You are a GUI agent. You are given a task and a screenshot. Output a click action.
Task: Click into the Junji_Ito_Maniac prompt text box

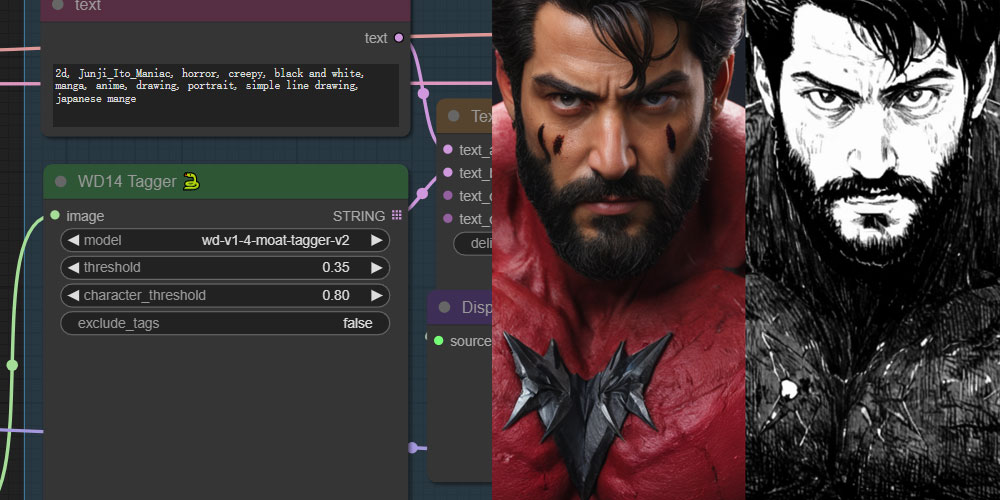click(226, 95)
